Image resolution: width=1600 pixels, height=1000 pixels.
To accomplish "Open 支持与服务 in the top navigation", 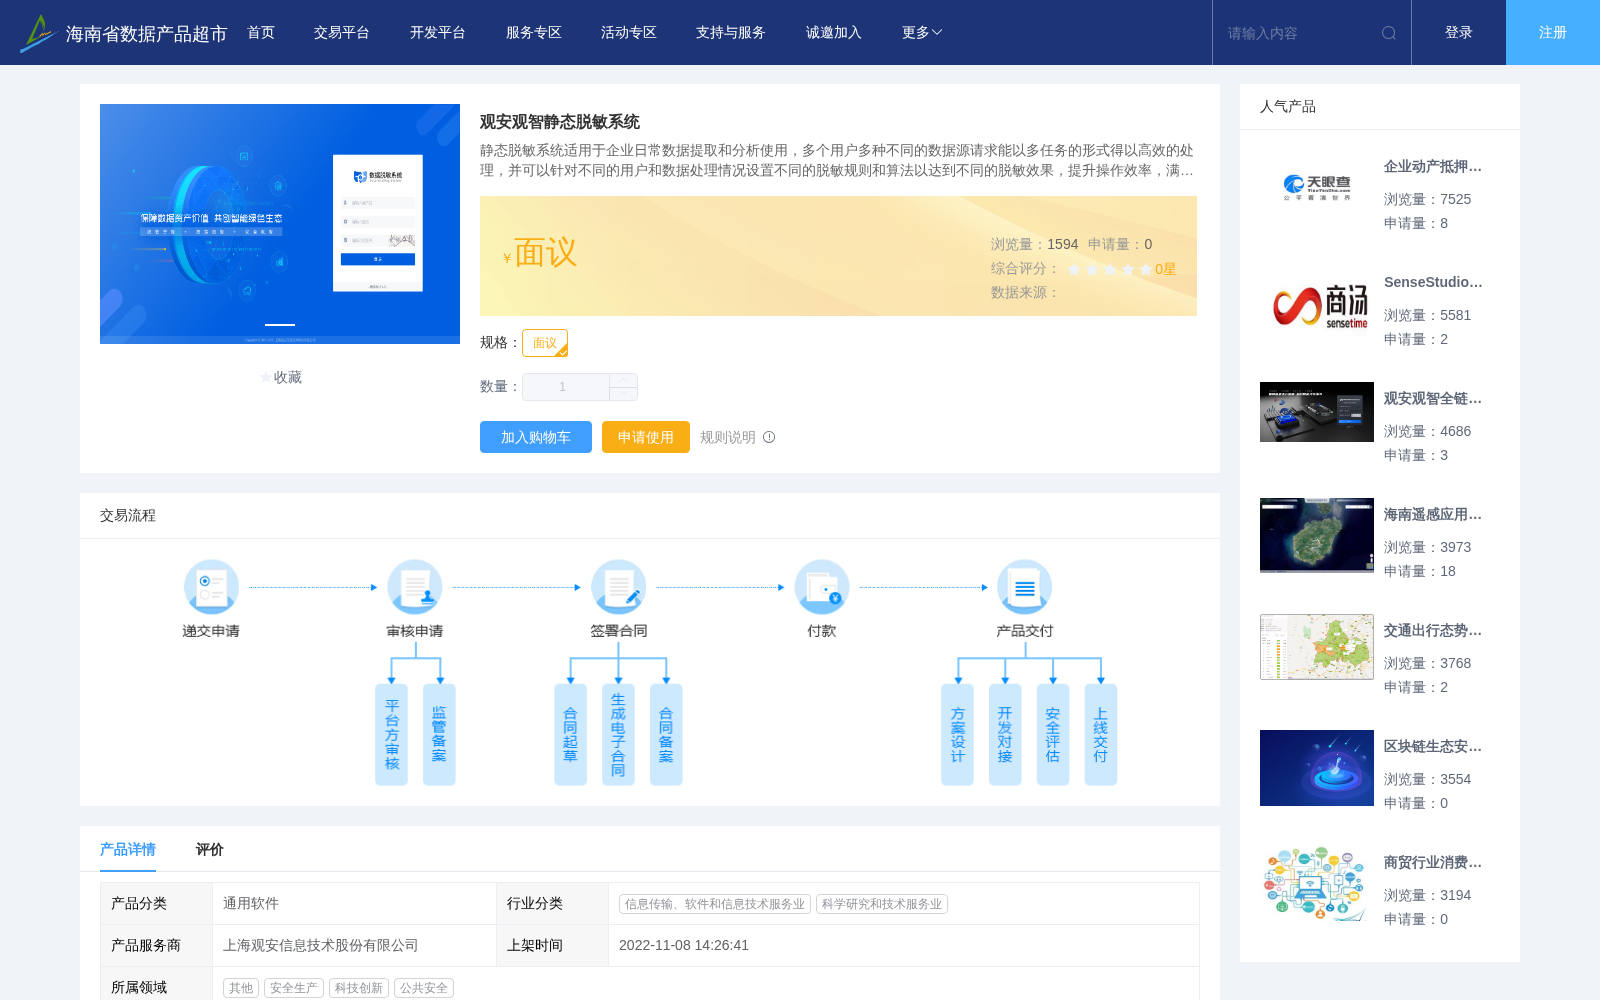I will pos(731,33).
